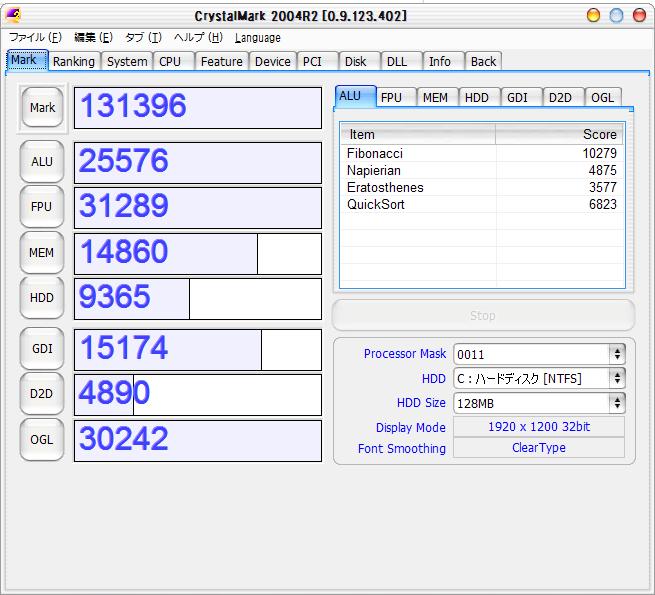
Task: Select the ALU results tab
Action: click(x=355, y=97)
